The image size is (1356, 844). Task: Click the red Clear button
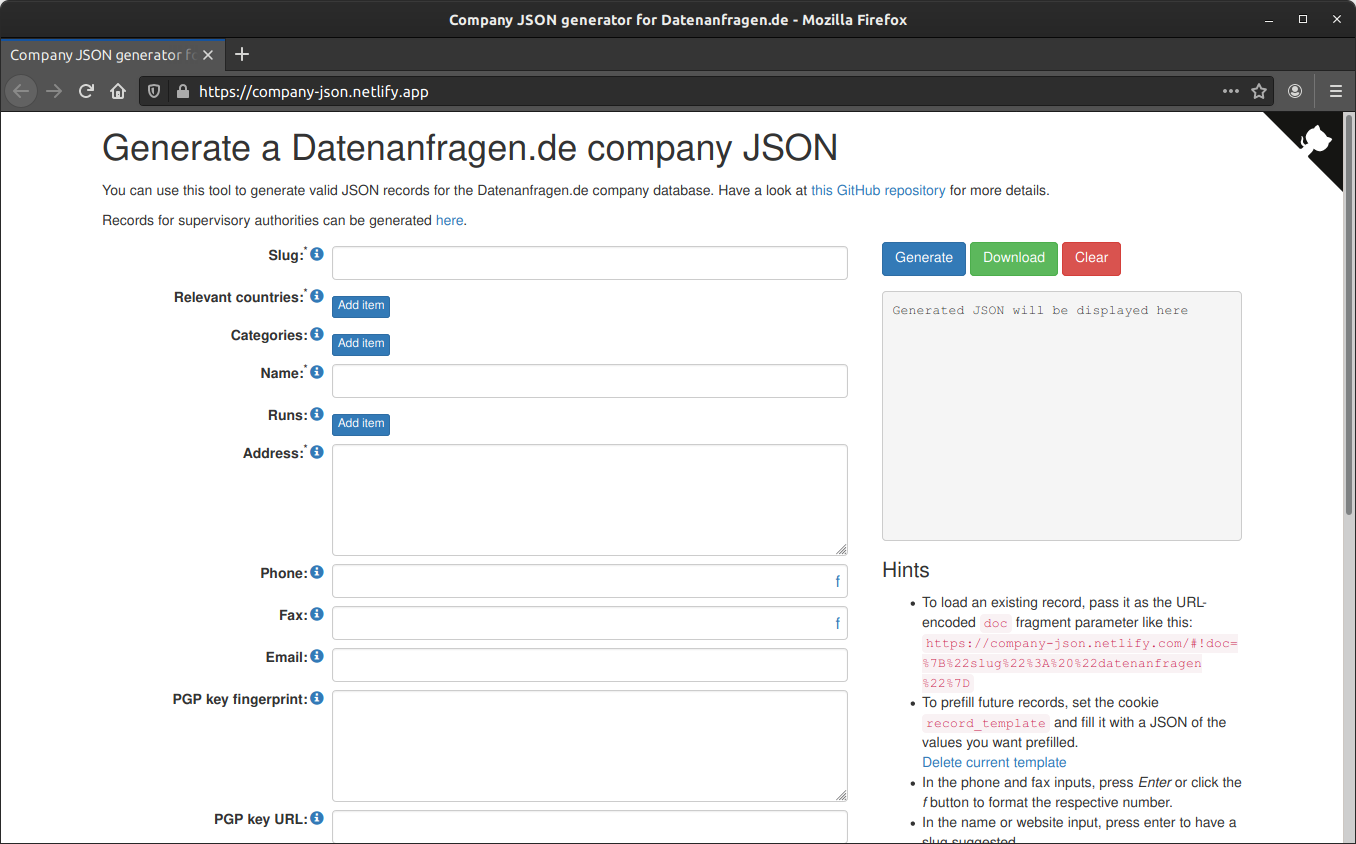point(1091,258)
